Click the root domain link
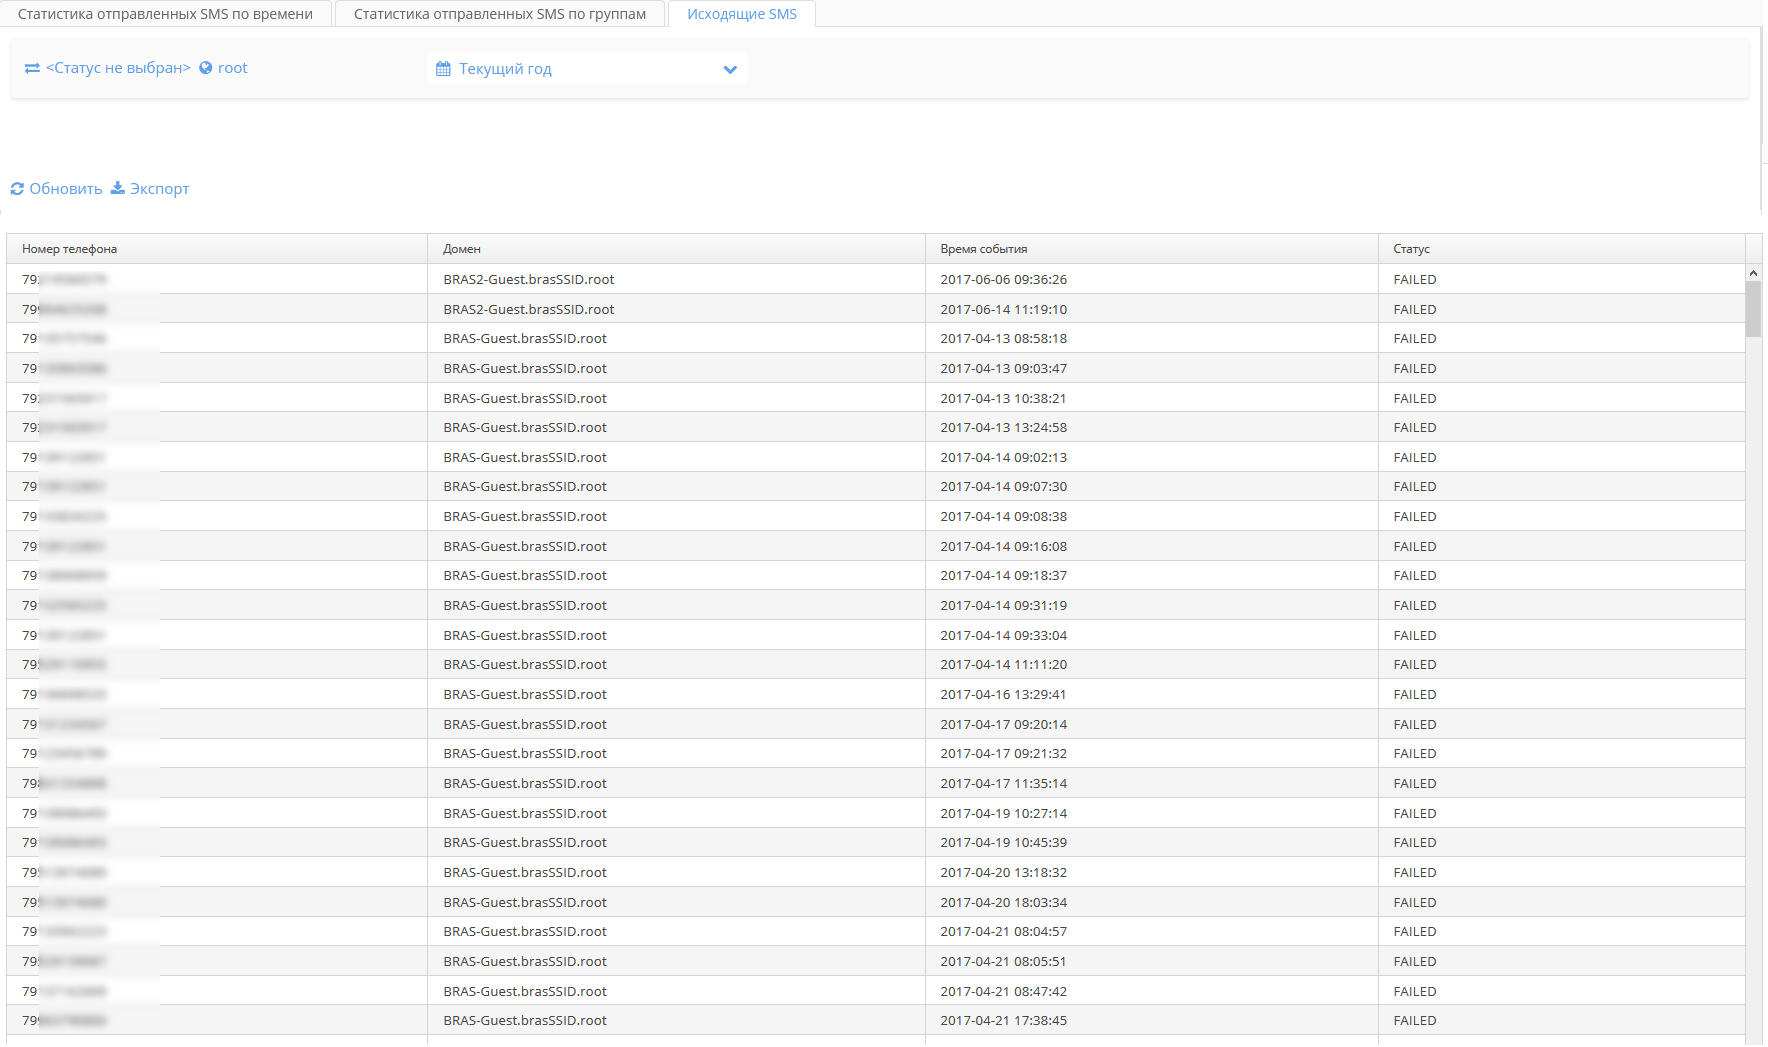This screenshot has height=1047, width=1768. point(233,68)
